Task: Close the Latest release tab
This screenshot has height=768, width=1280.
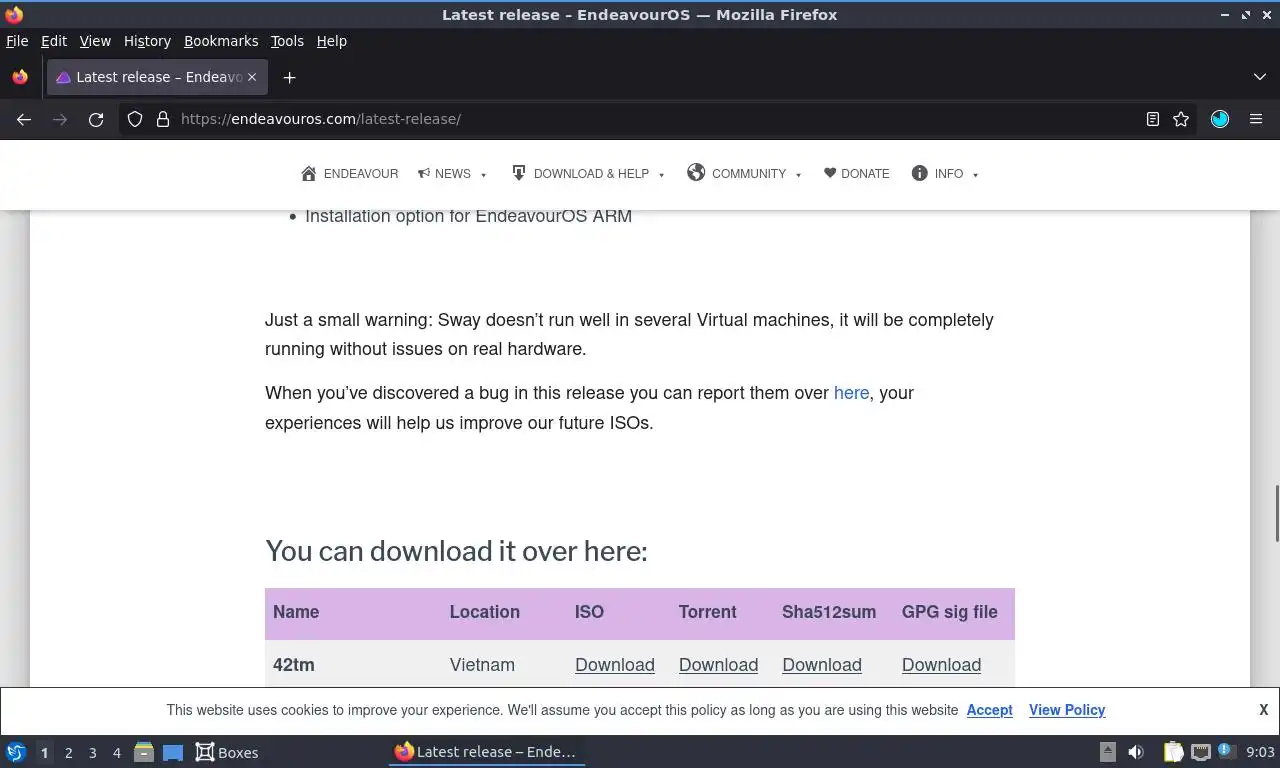Action: (x=252, y=77)
